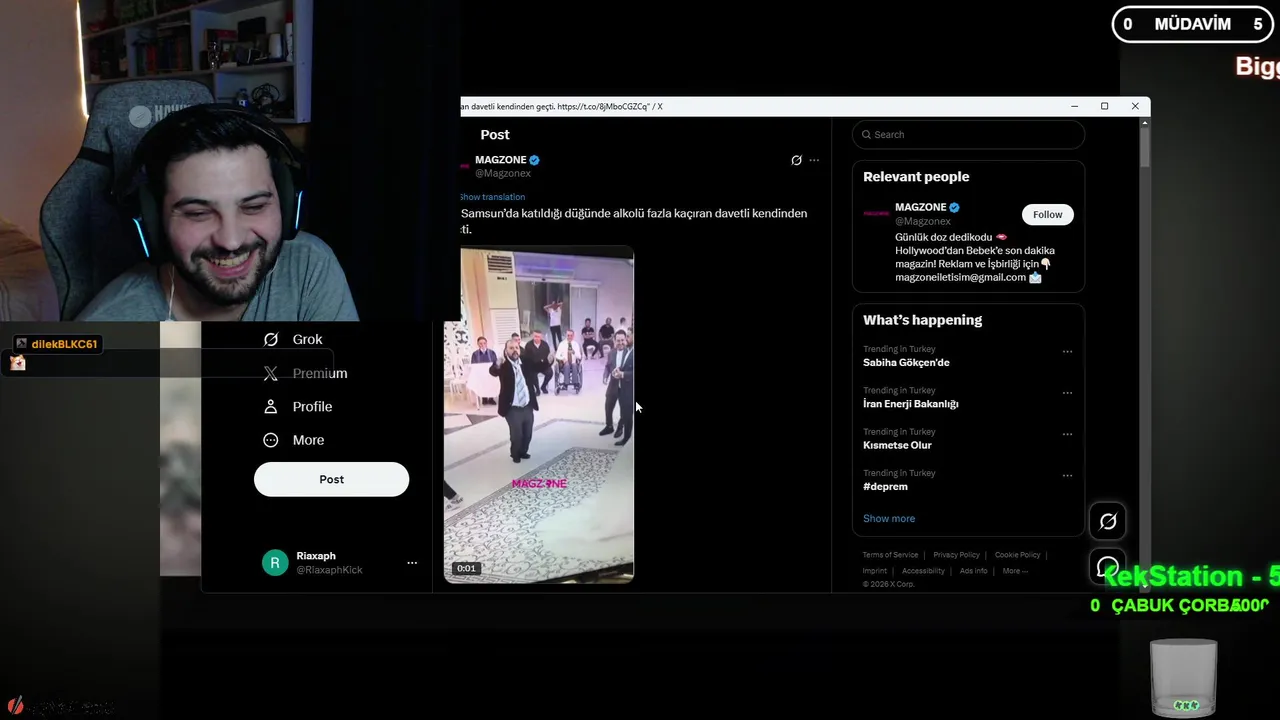This screenshot has width=1280, height=720.
Task: Maximize the X browser window
Action: point(1104,106)
